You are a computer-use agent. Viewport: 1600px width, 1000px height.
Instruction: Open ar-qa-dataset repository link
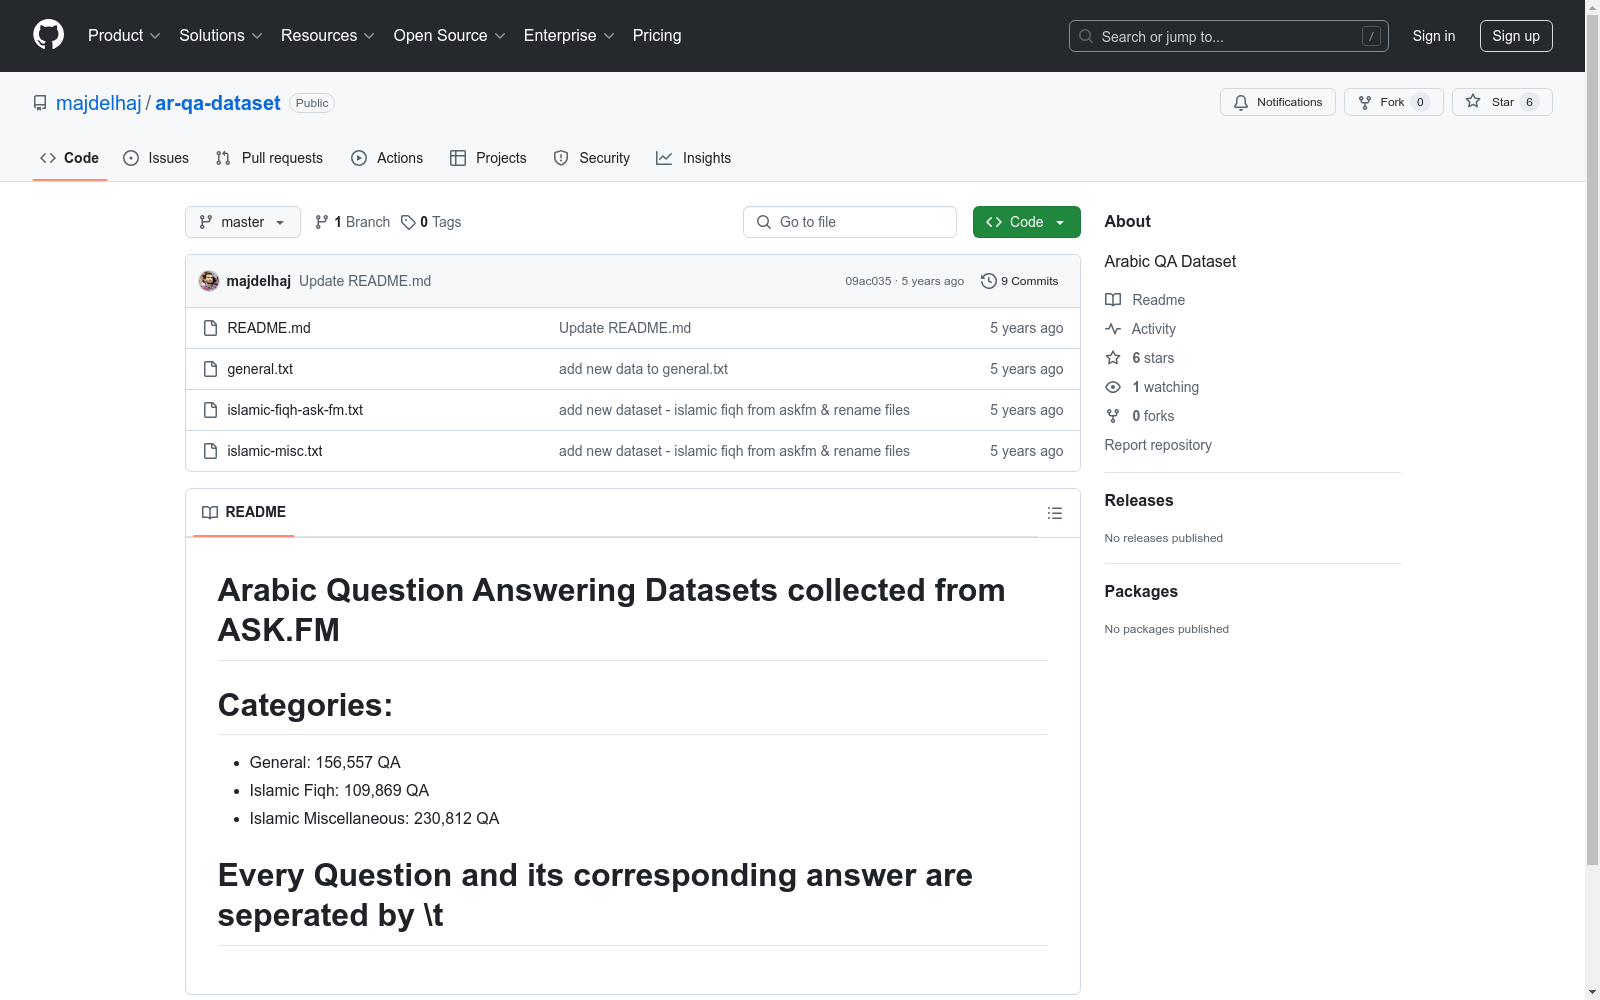pos(218,103)
